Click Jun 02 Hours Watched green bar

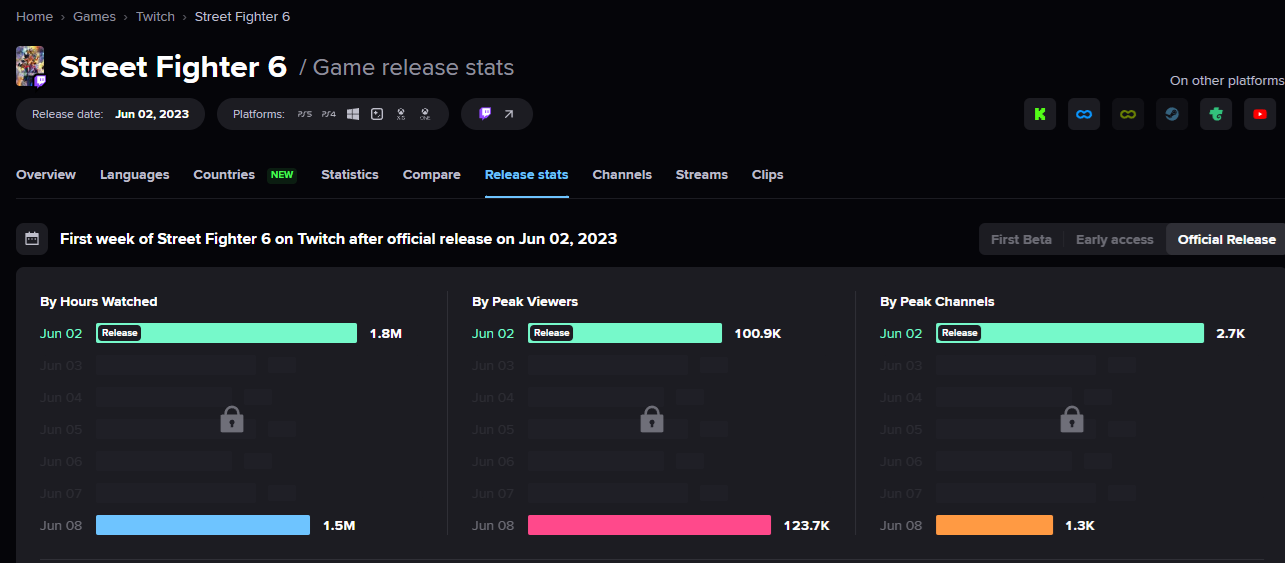click(x=226, y=333)
